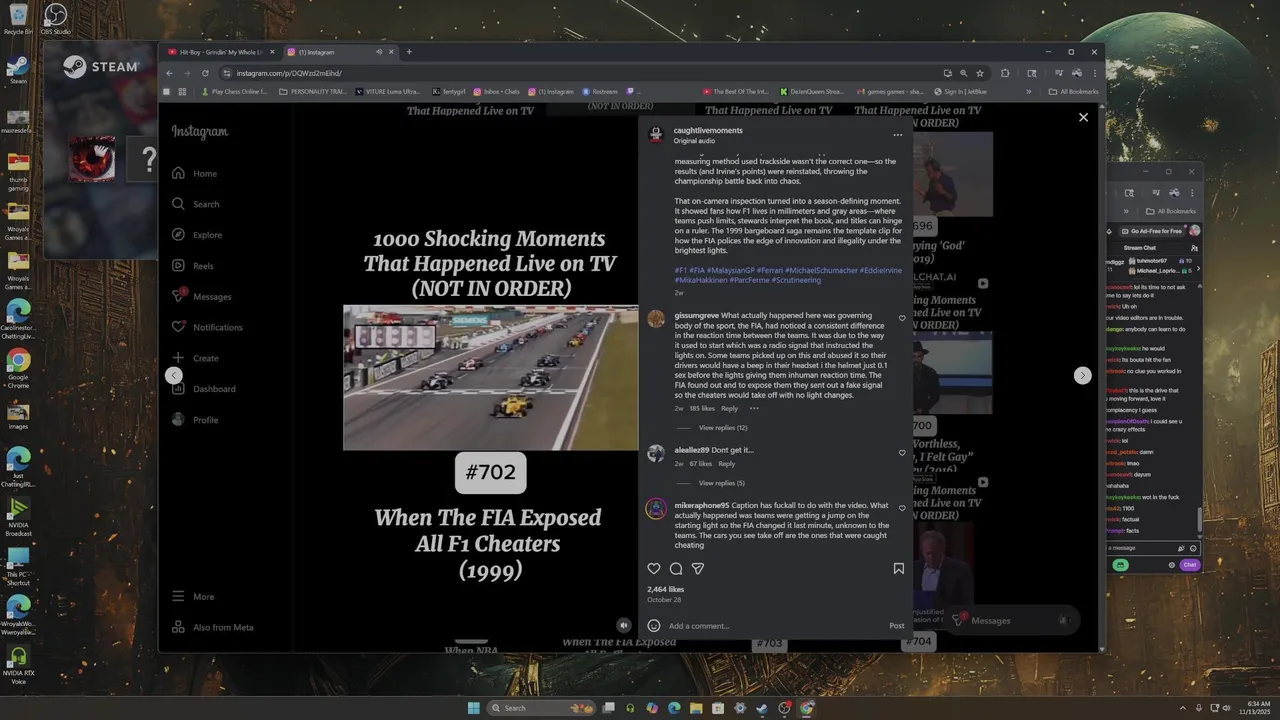The height and width of the screenshot is (720, 1280).
Task: Go to Explore in the Instagram sidebar
Action: click(x=197, y=235)
